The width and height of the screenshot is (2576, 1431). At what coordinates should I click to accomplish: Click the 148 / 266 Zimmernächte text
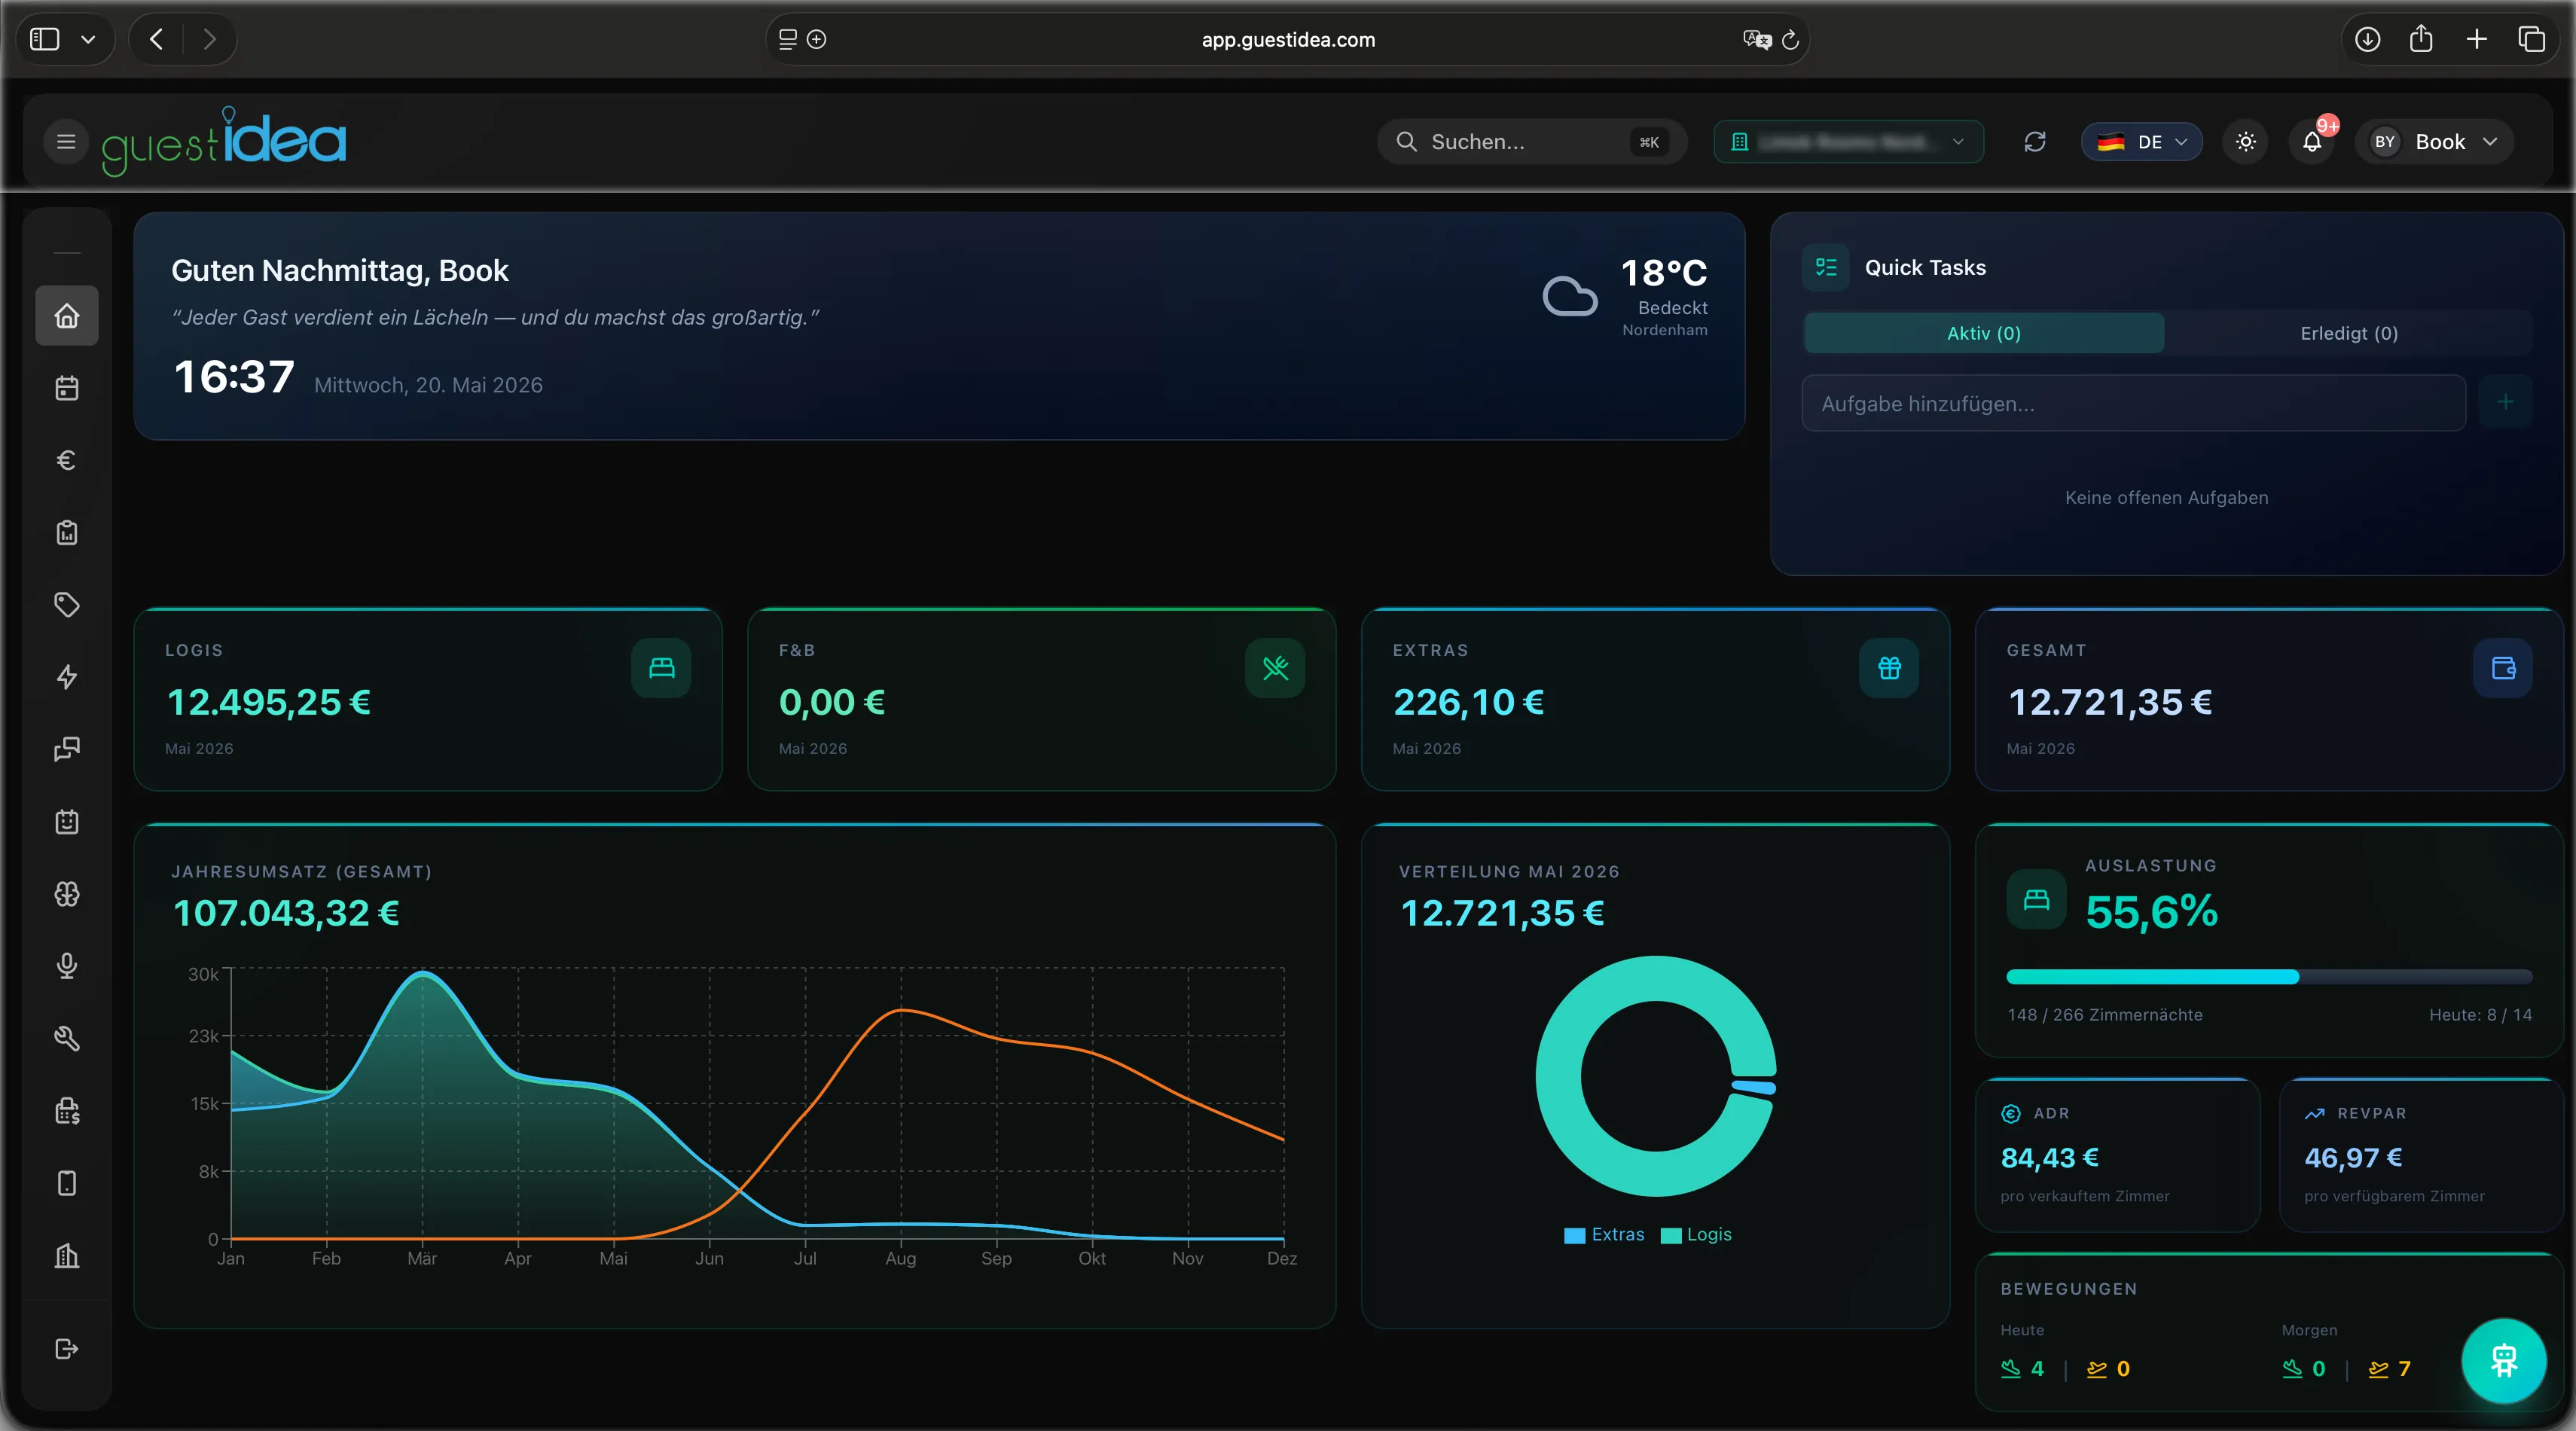[x=2104, y=1015]
